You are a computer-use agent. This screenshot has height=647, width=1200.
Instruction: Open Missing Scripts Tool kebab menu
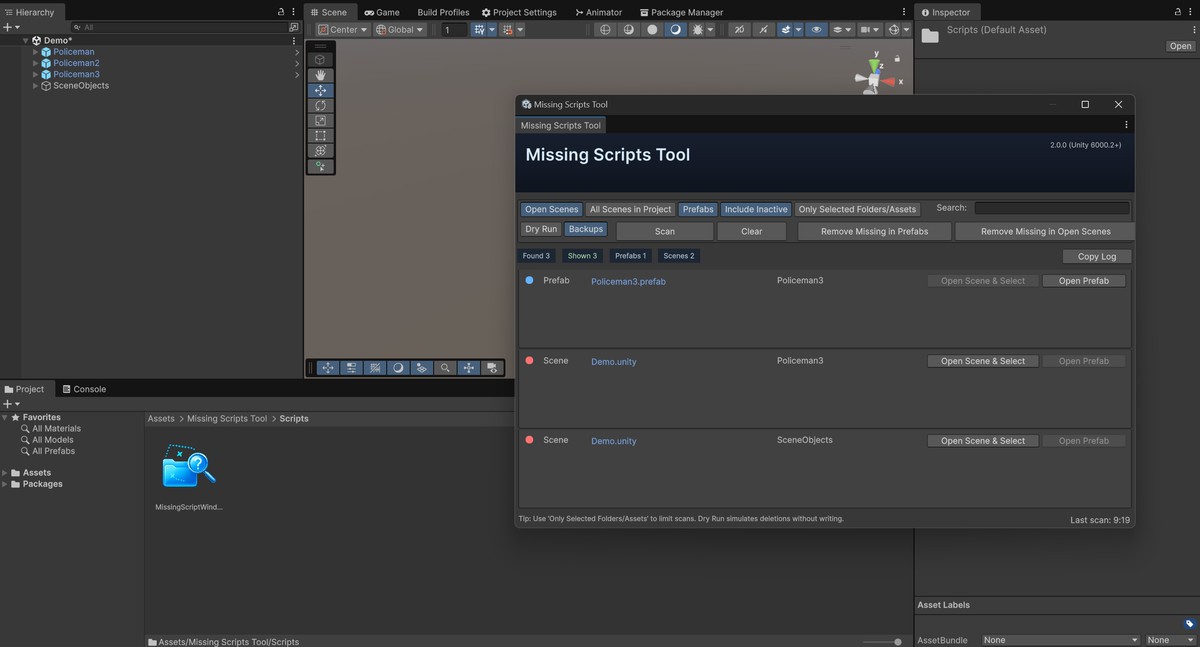1126,125
